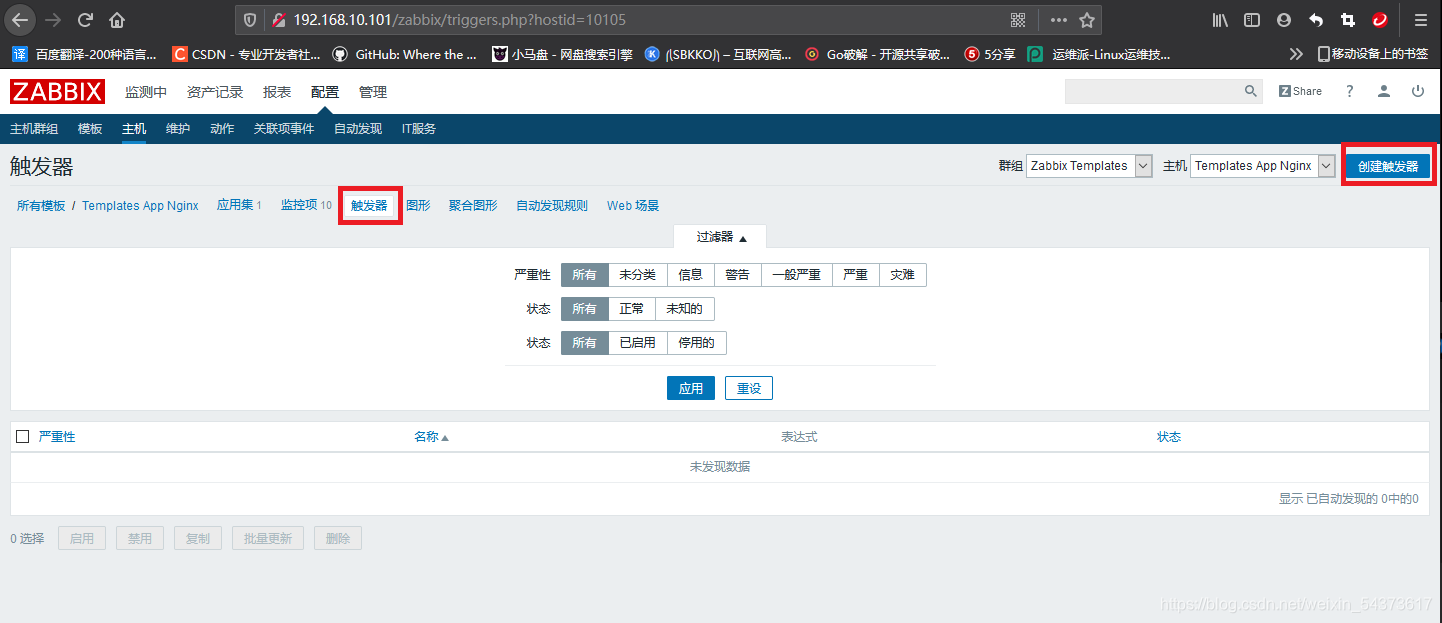Viewport: 1442px width, 623px height.
Task: Select status 已启用 option
Action: 638,343
